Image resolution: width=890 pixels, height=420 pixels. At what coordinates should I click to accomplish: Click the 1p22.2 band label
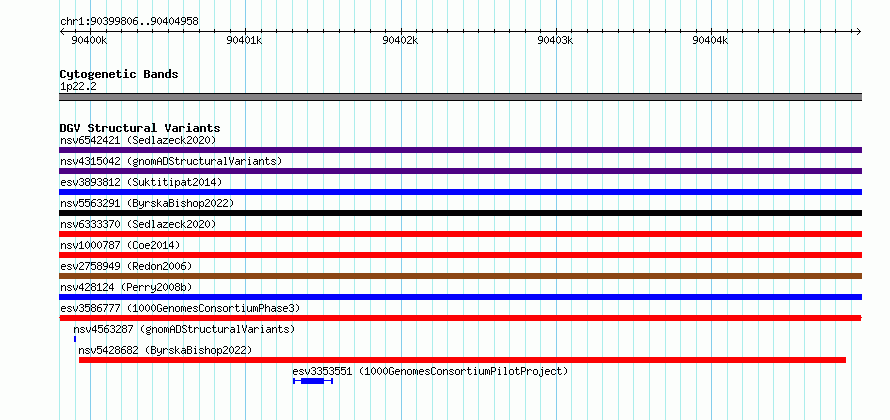[79, 86]
